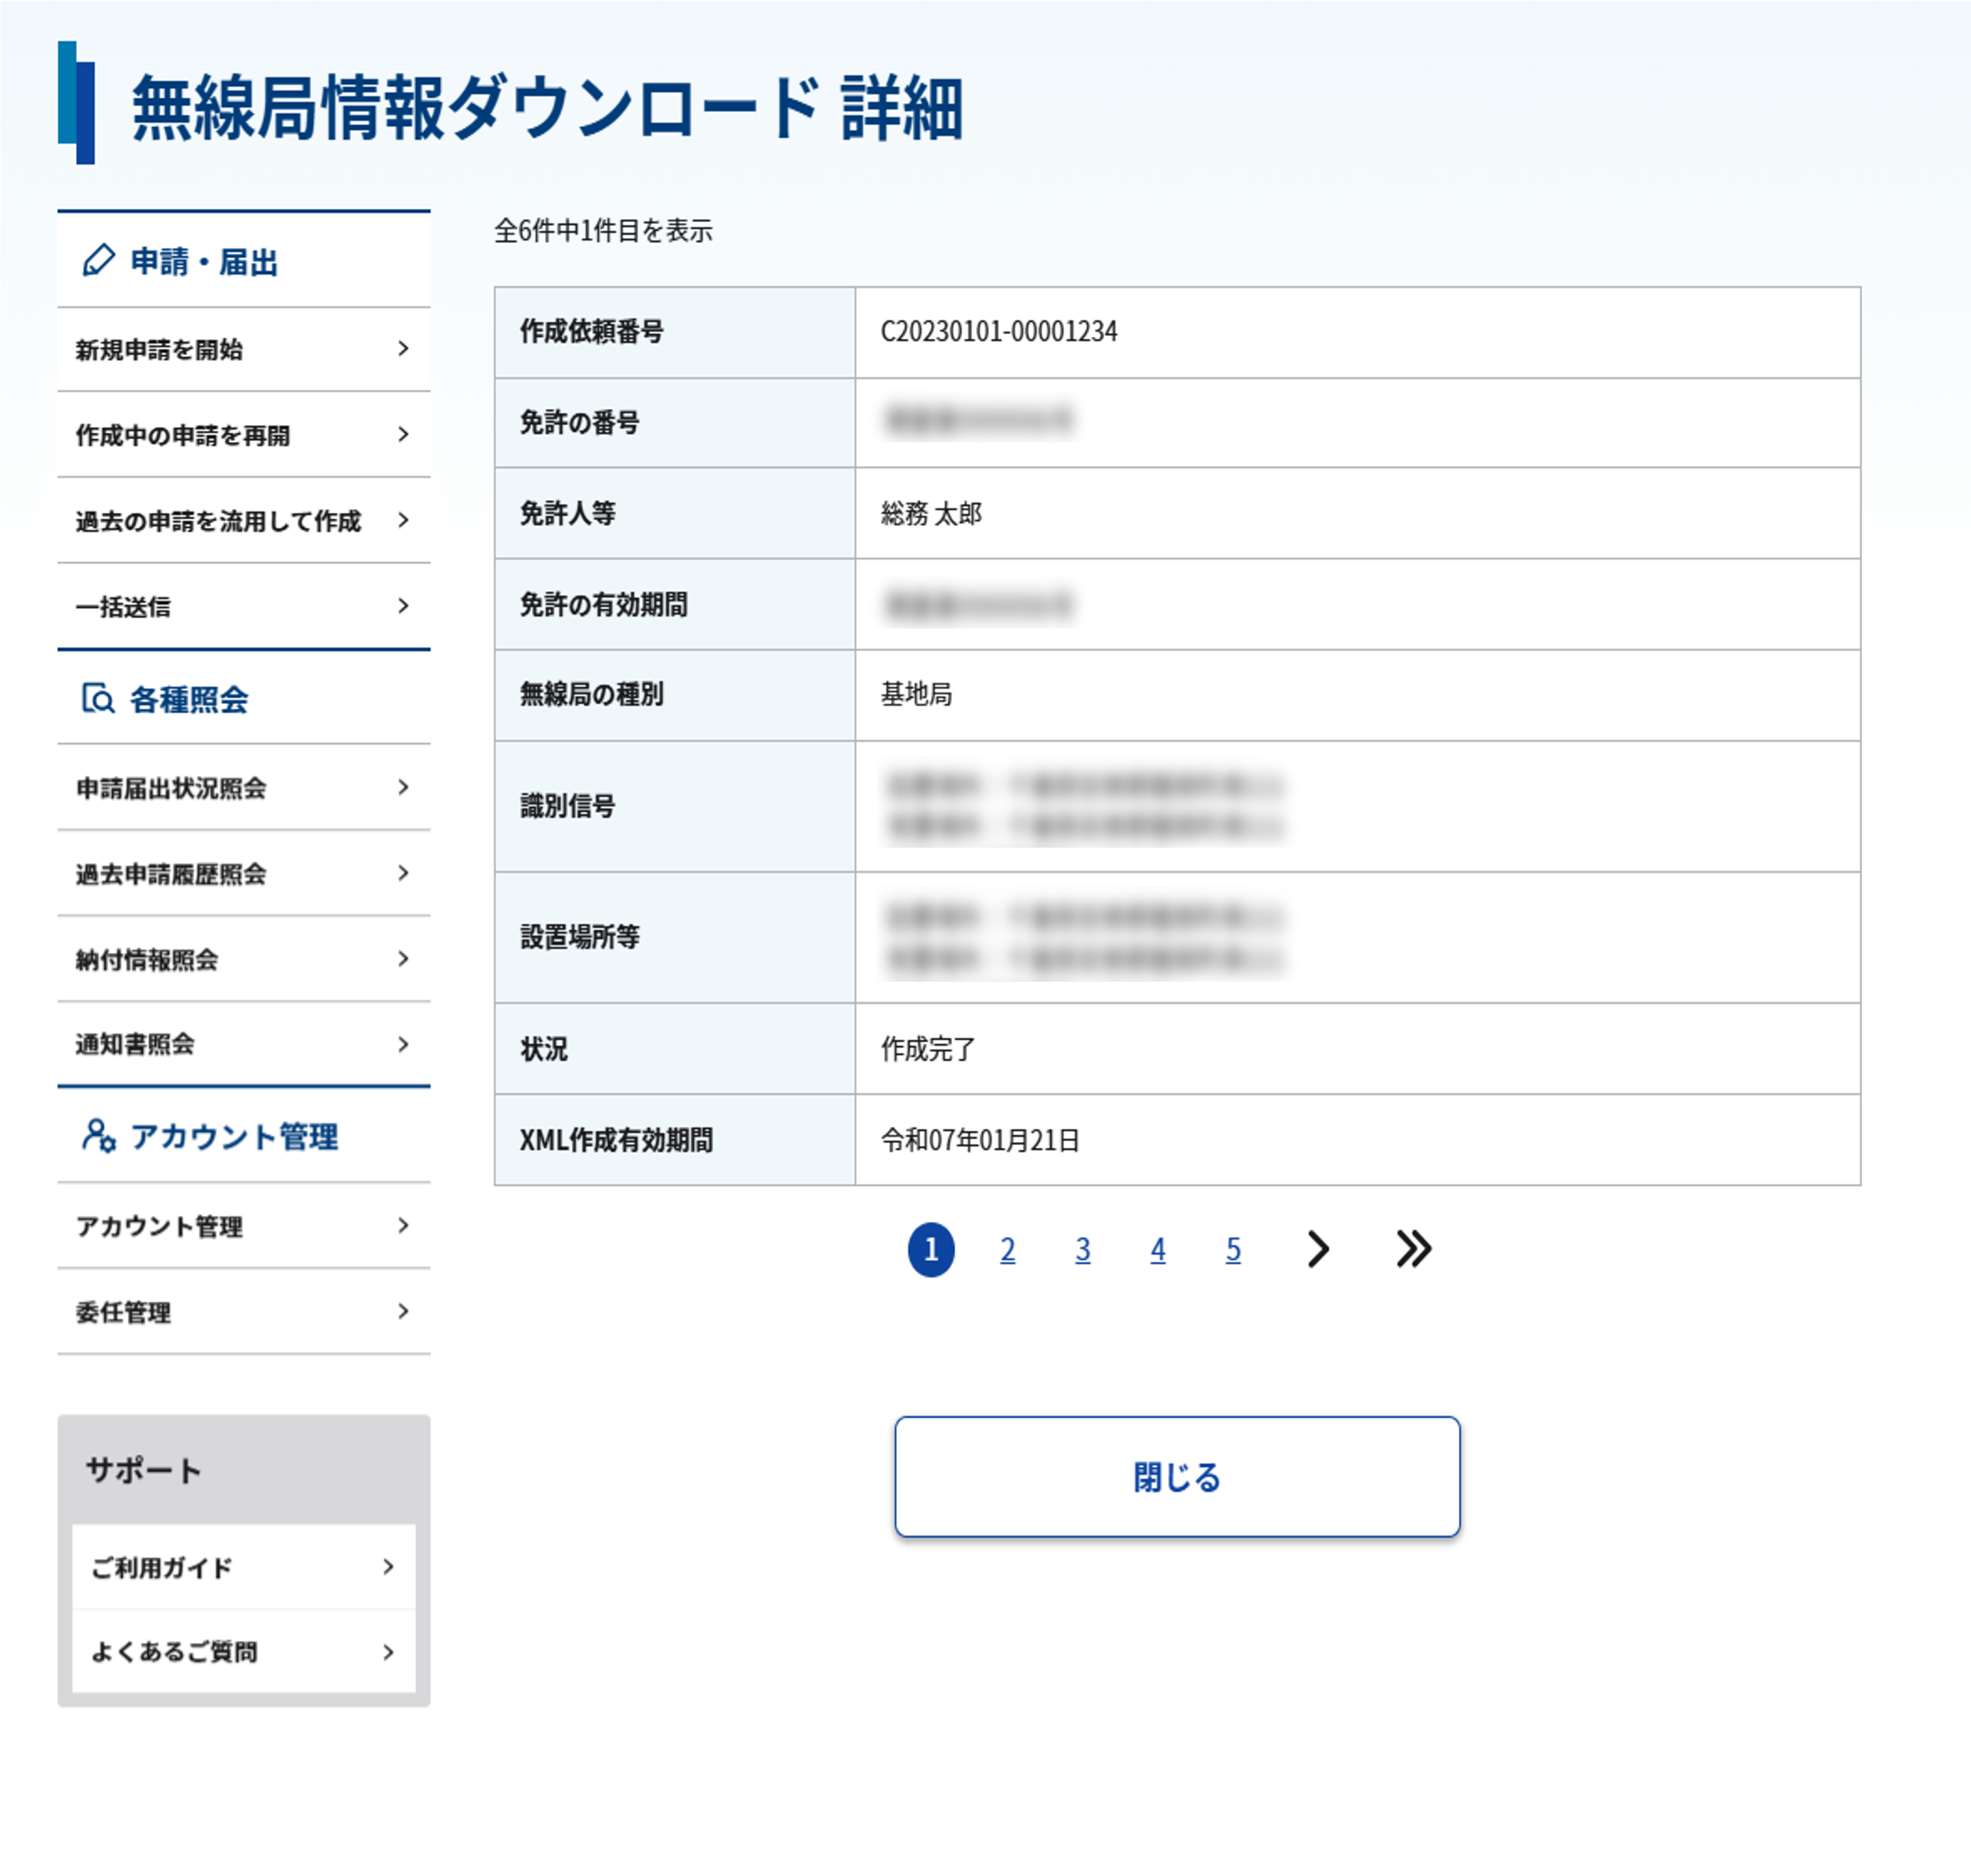Go to page 2
Screen dimensions: 1971x1876
[x=1008, y=1249]
